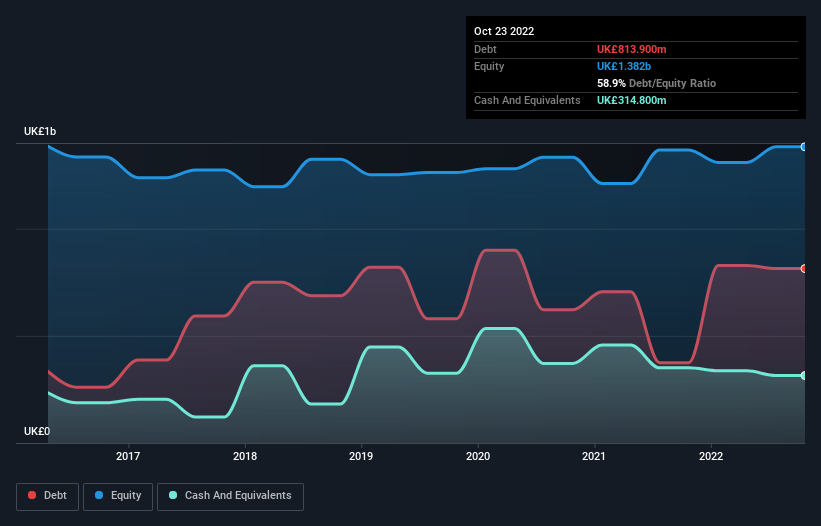
Task: Click the 2017 x-axis label
Action: pos(128,456)
